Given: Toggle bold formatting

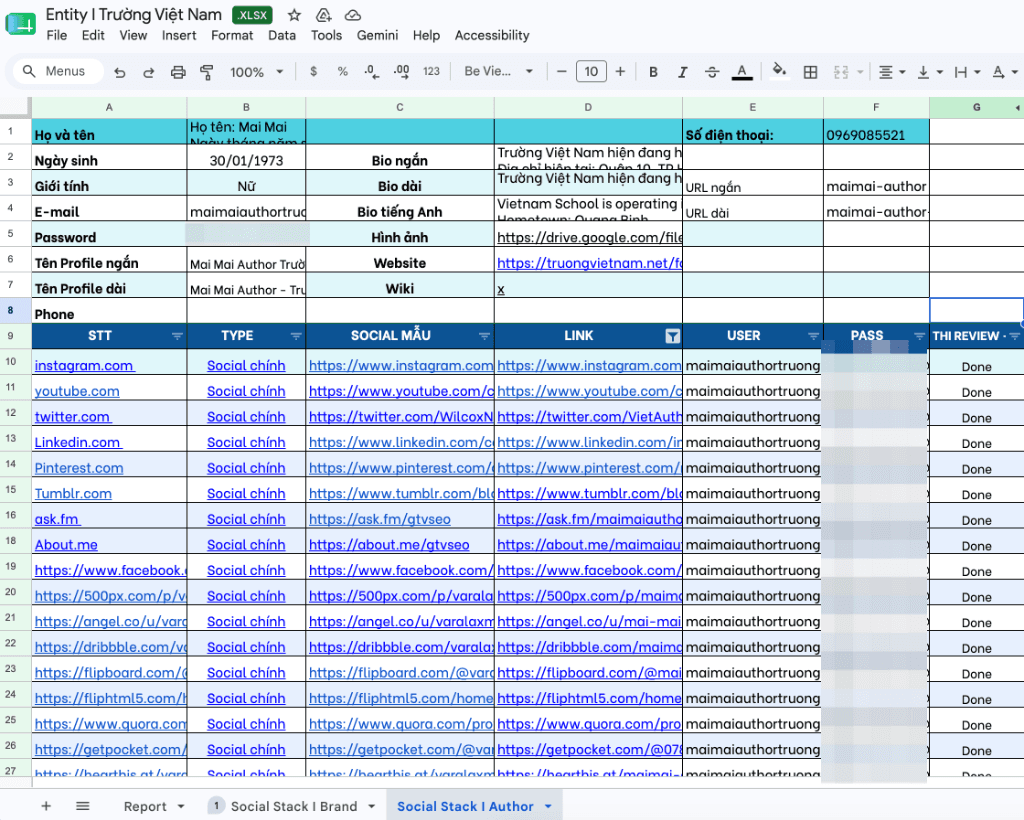Looking at the screenshot, I should 653,72.
